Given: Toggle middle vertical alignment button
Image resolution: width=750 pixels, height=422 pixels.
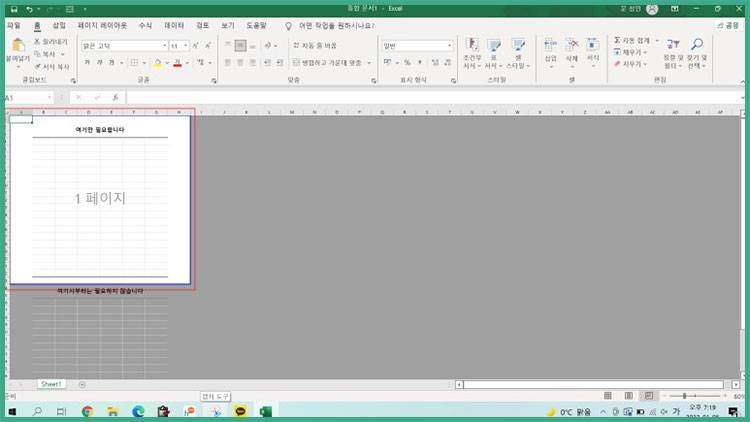Looking at the screenshot, I should click(x=240, y=45).
